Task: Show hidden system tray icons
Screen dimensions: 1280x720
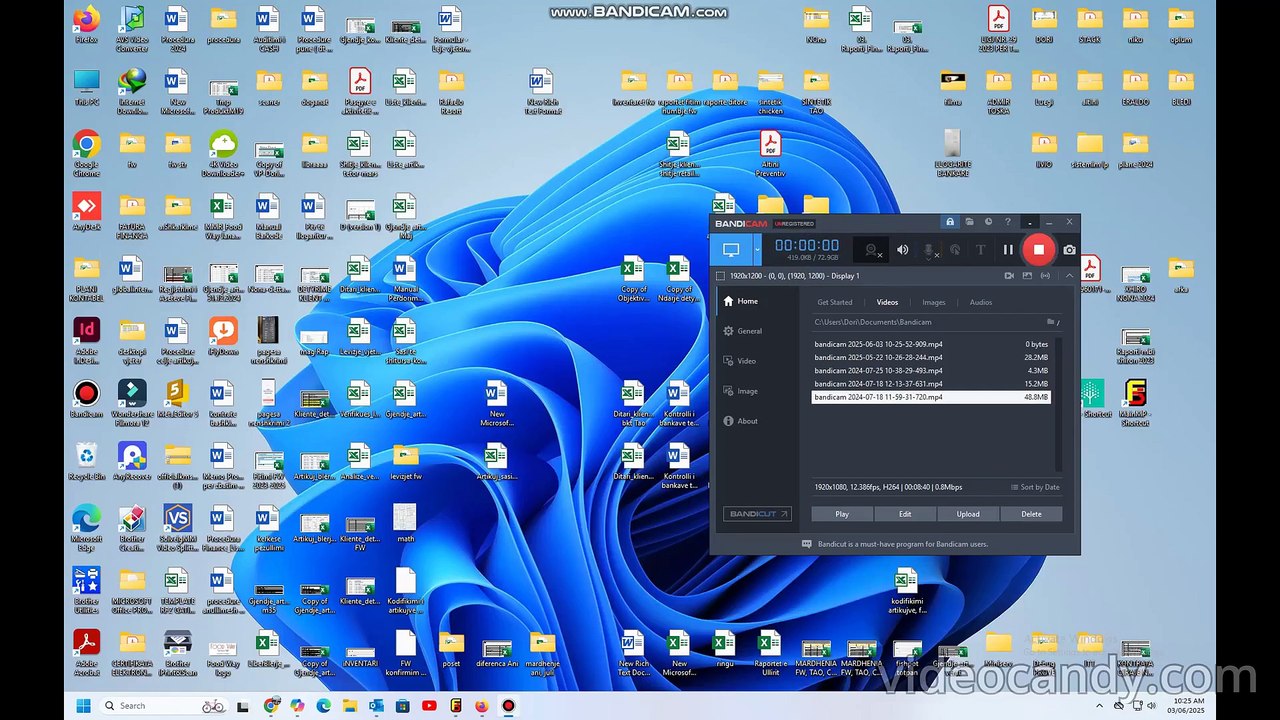Action: [x=1098, y=705]
